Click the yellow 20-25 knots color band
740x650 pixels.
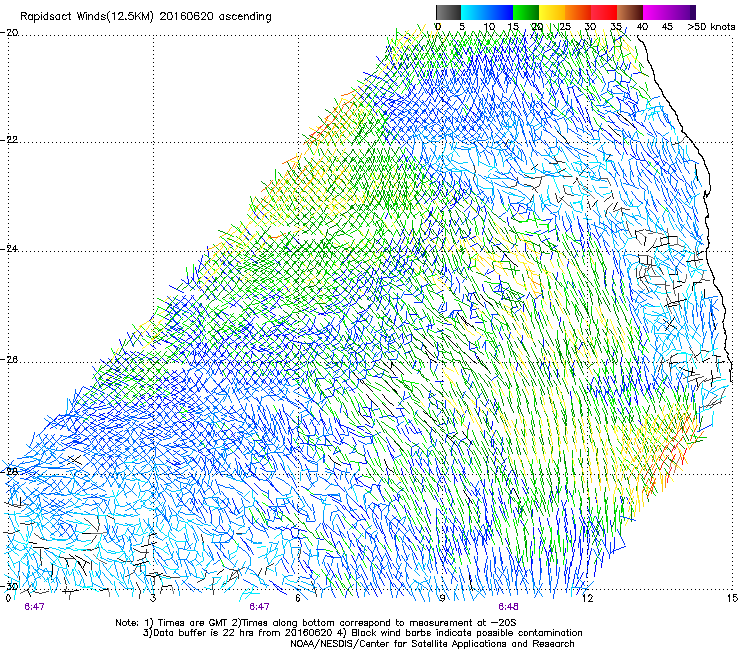pos(552,12)
